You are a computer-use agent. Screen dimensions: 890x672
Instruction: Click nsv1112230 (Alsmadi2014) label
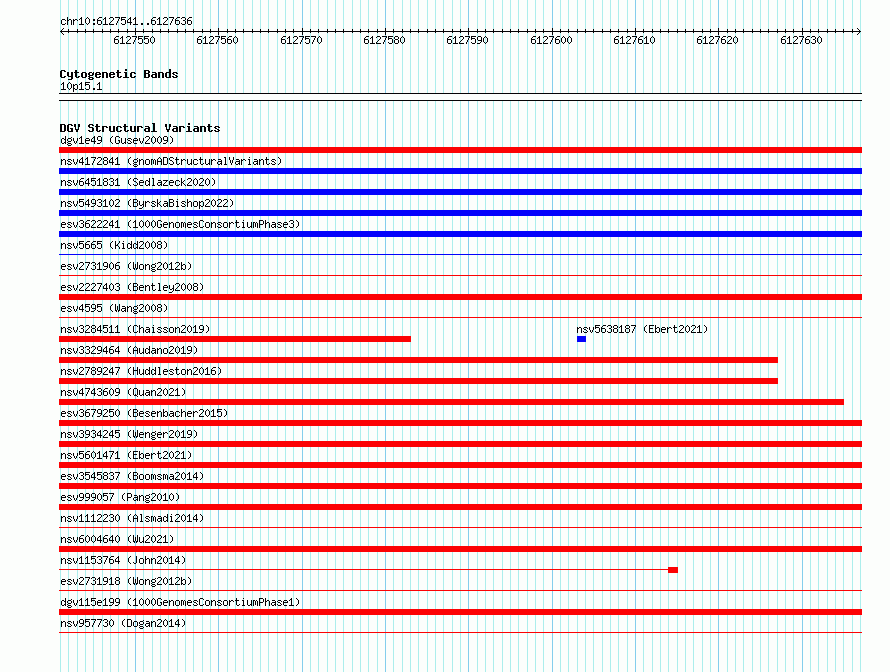coord(132,518)
